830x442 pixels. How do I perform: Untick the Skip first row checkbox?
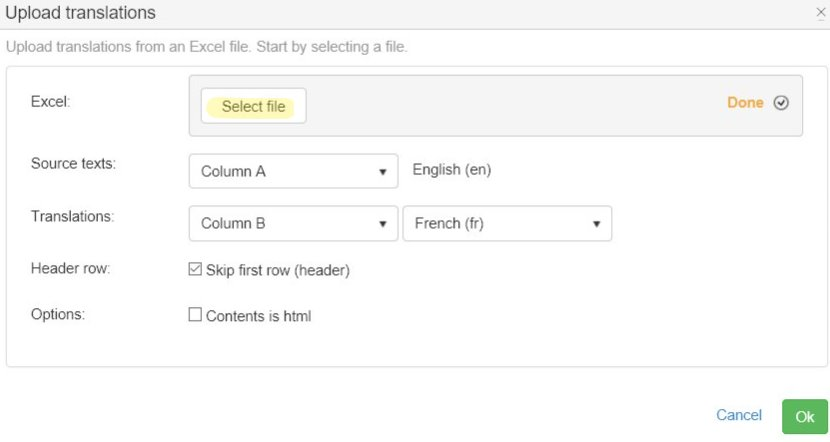click(x=195, y=270)
